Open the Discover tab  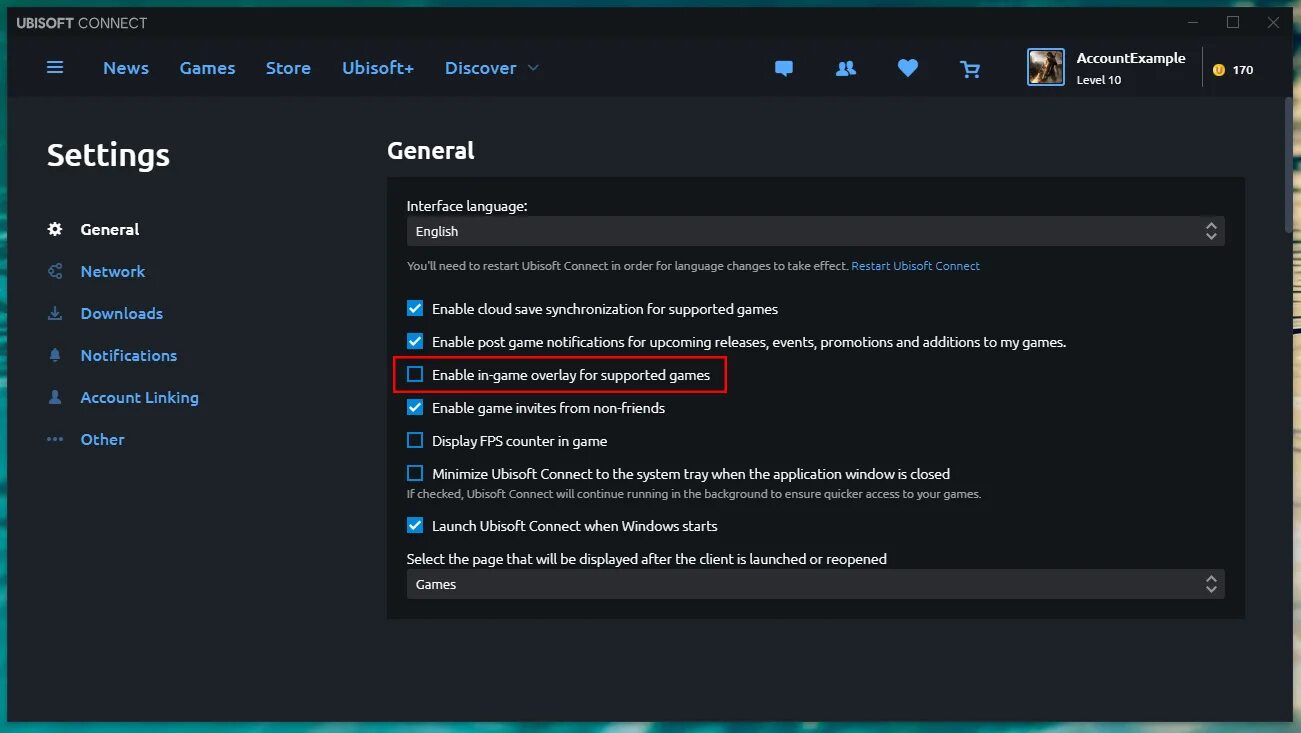point(481,68)
